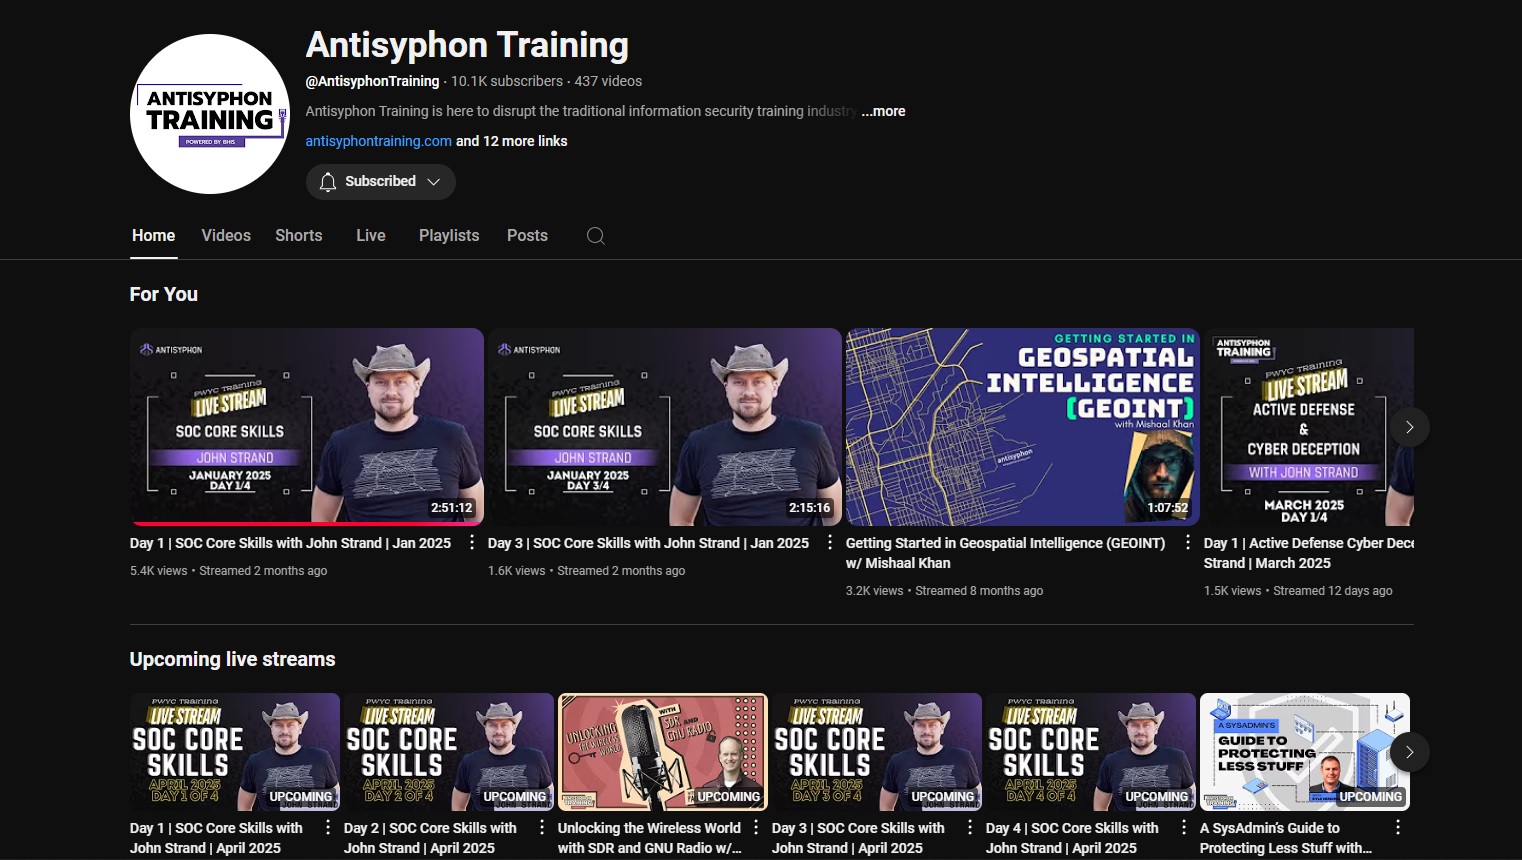Advance the Upcoming live streams carousel arrow
This screenshot has height=860, width=1522.
pyautogui.click(x=1409, y=752)
